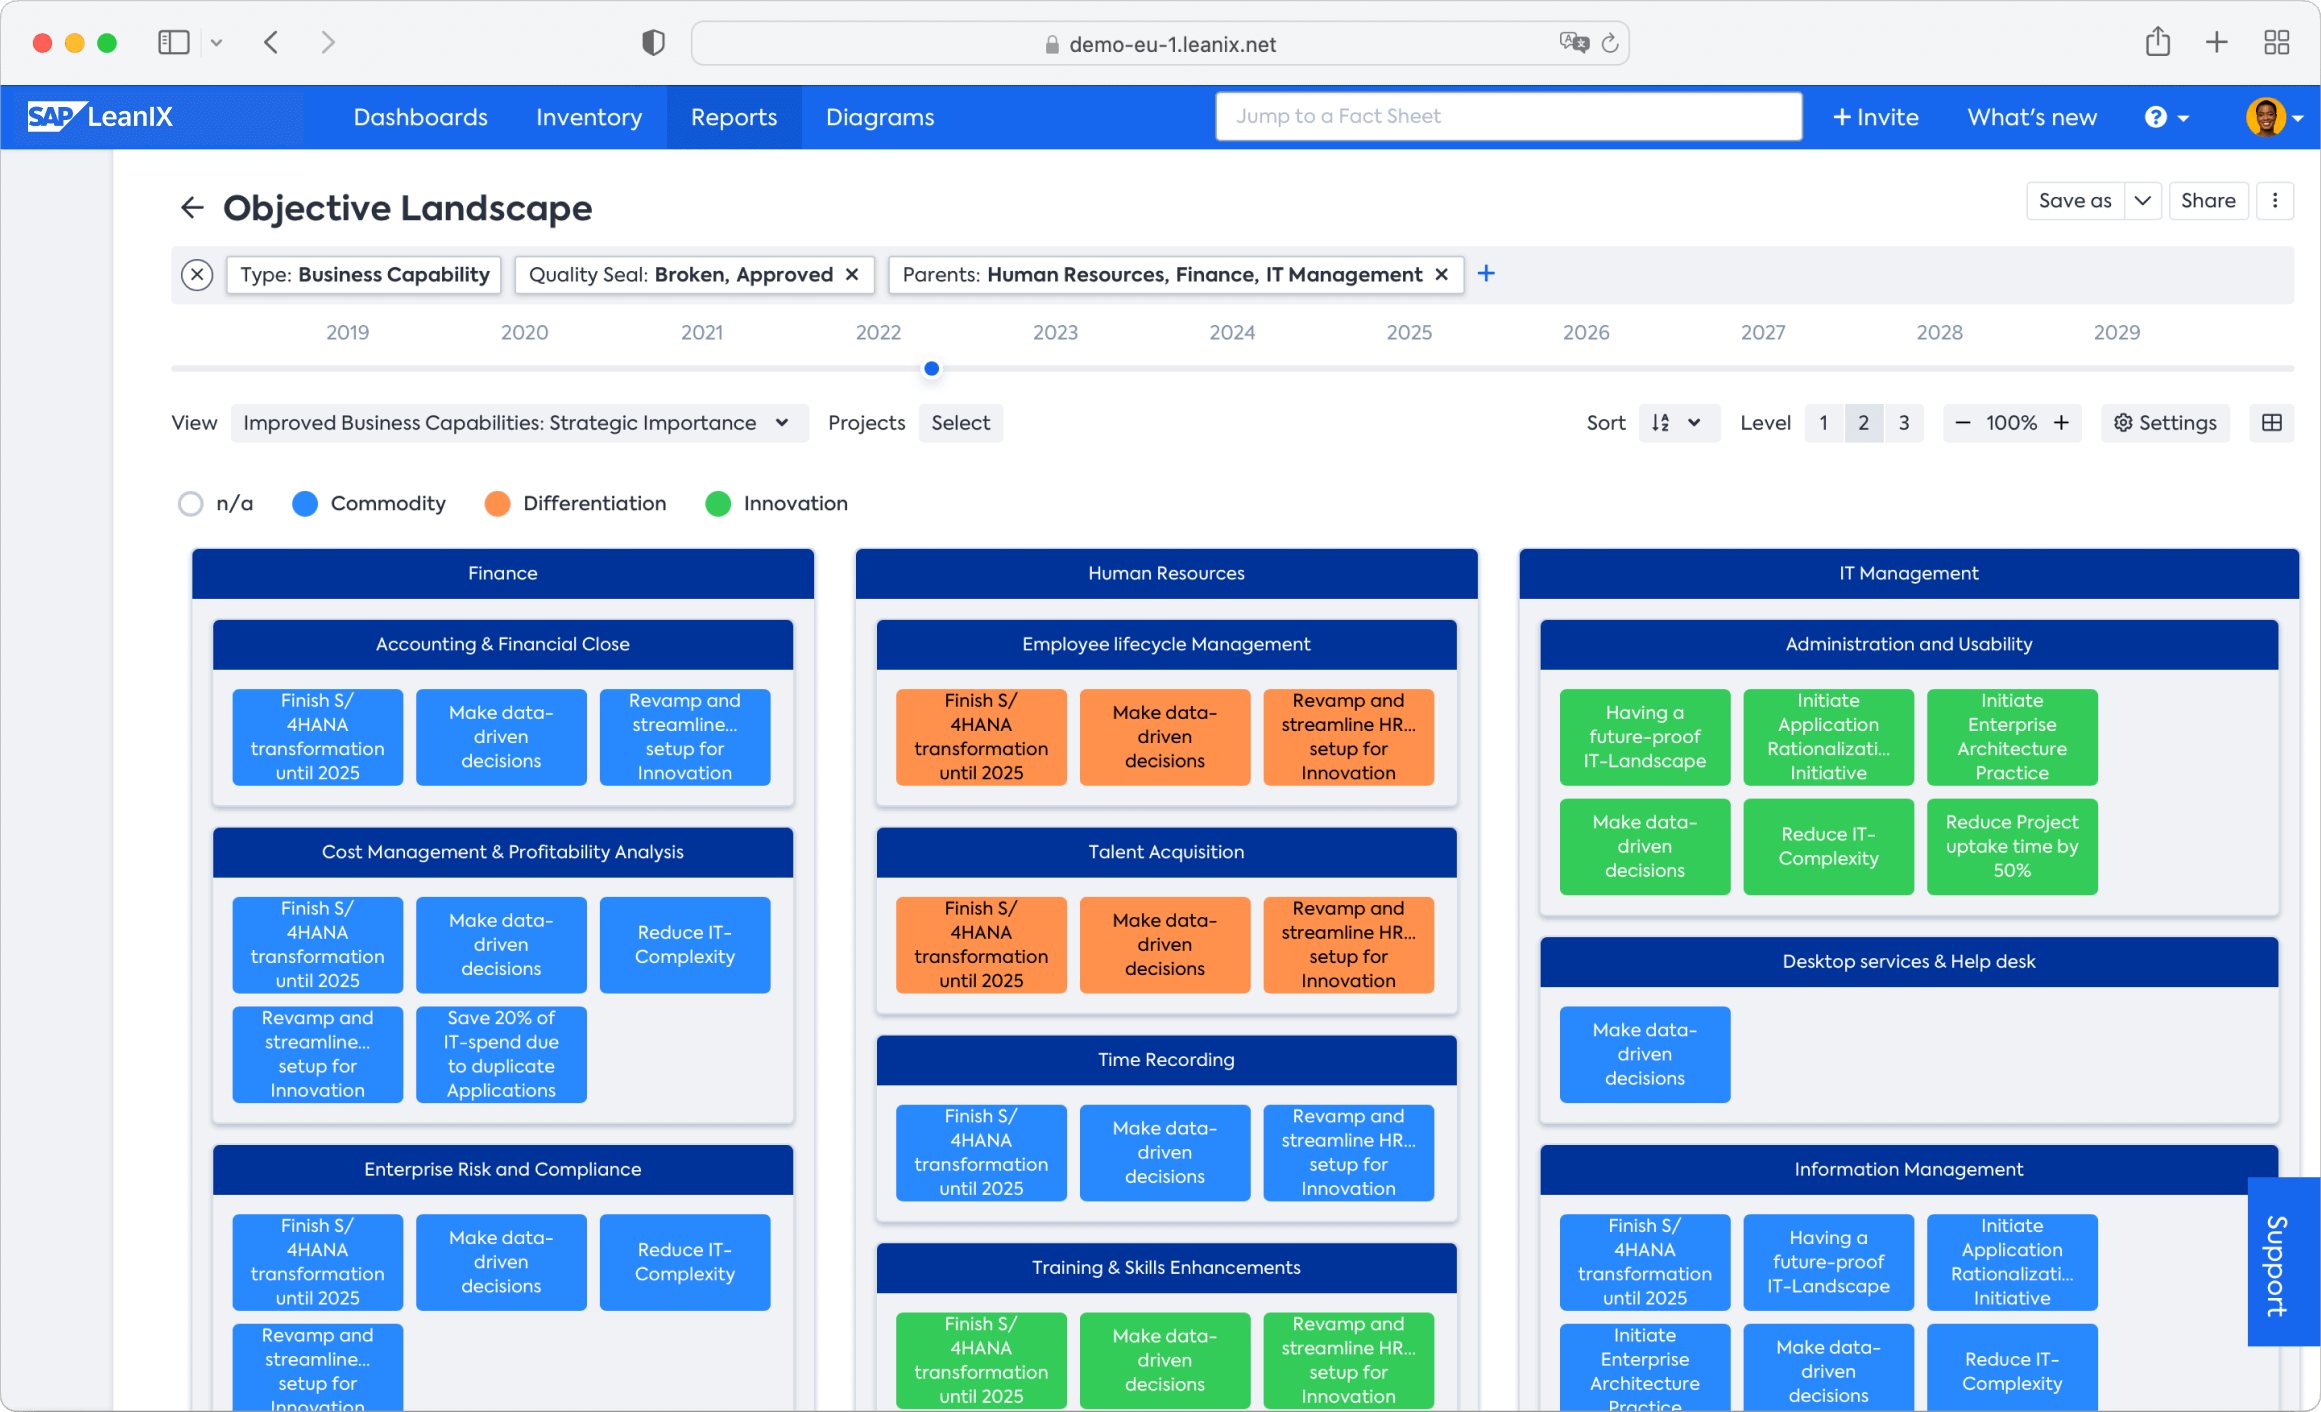Enable the Commodity legend filter

tap(368, 503)
